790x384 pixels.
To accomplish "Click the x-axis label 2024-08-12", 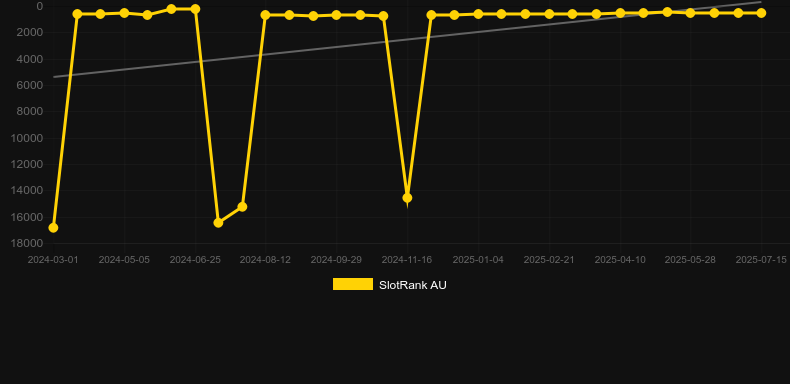I will coord(265,260).
